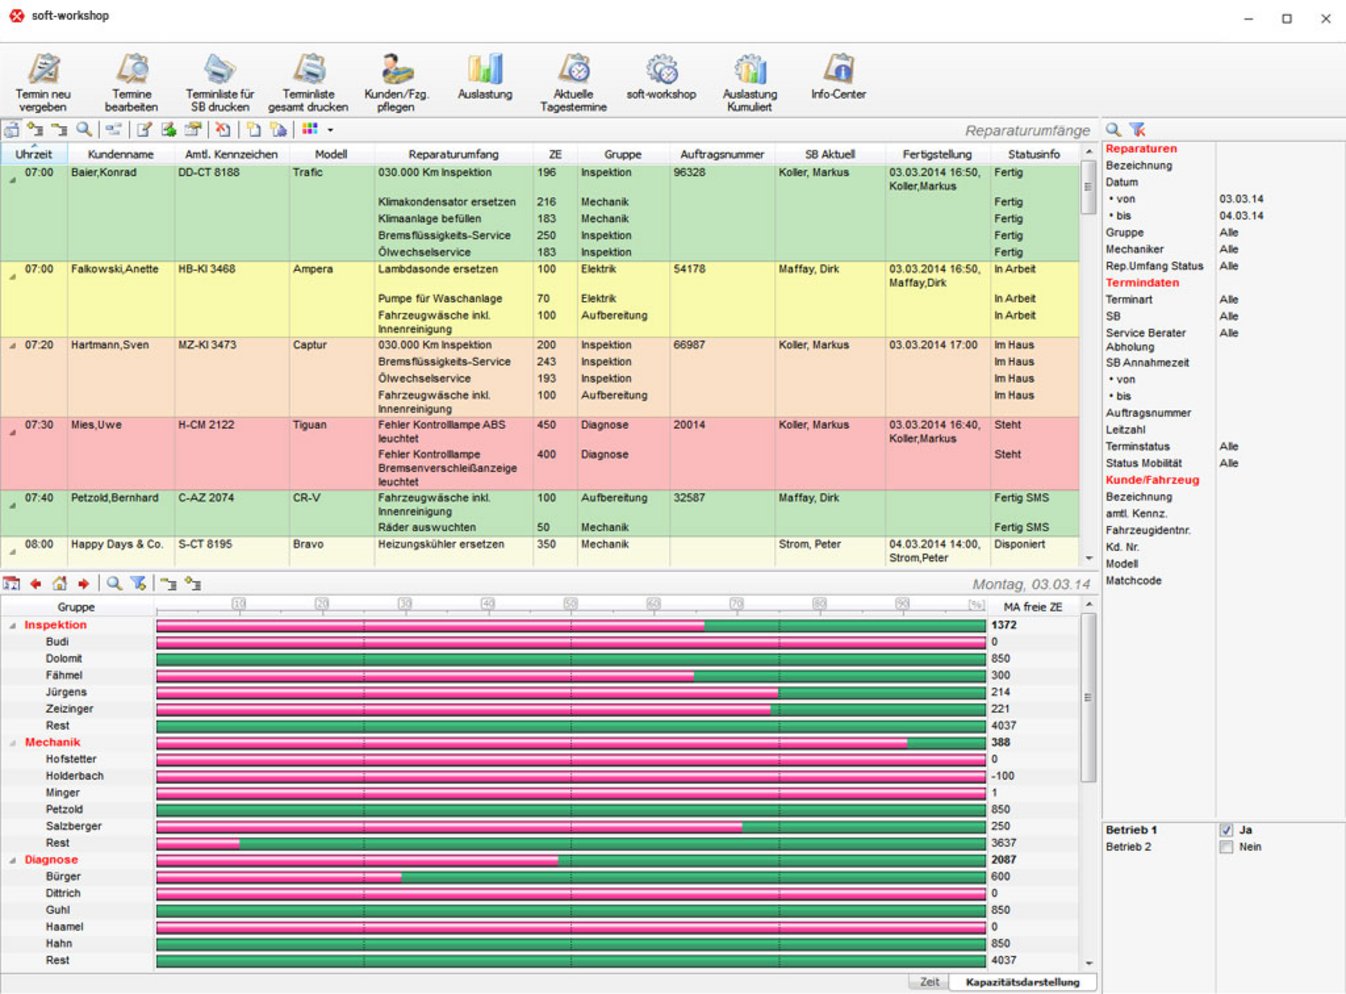
Task: Click the filter icon in right search panel
Action: point(1138,130)
